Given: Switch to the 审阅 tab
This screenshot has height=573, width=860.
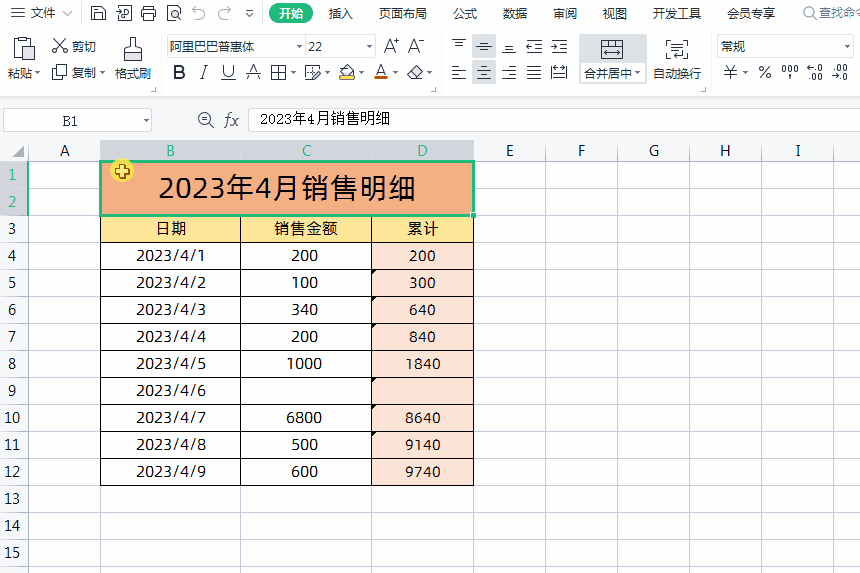Looking at the screenshot, I should pyautogui.click(x=565, y=13).
